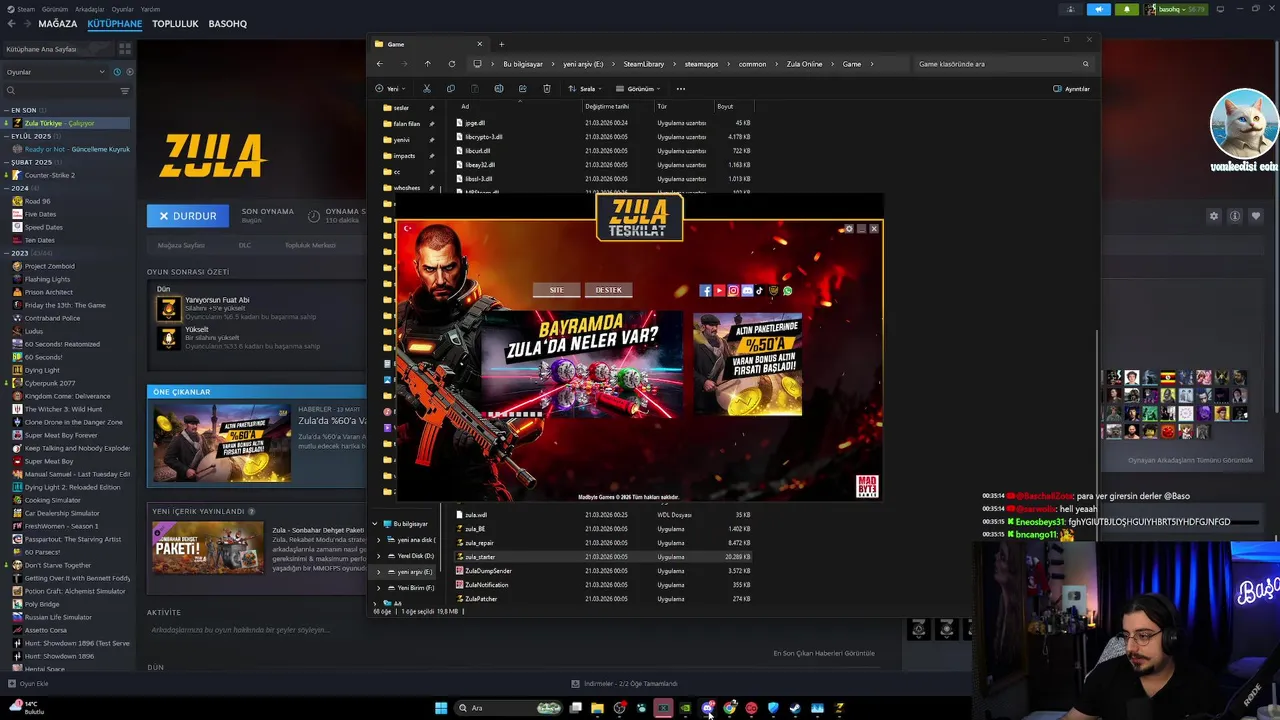Collapse Bu bilgisayar in Explorer tree
Image resolution: width=1280 pixels, height=720 pixels.
(375, 524)
